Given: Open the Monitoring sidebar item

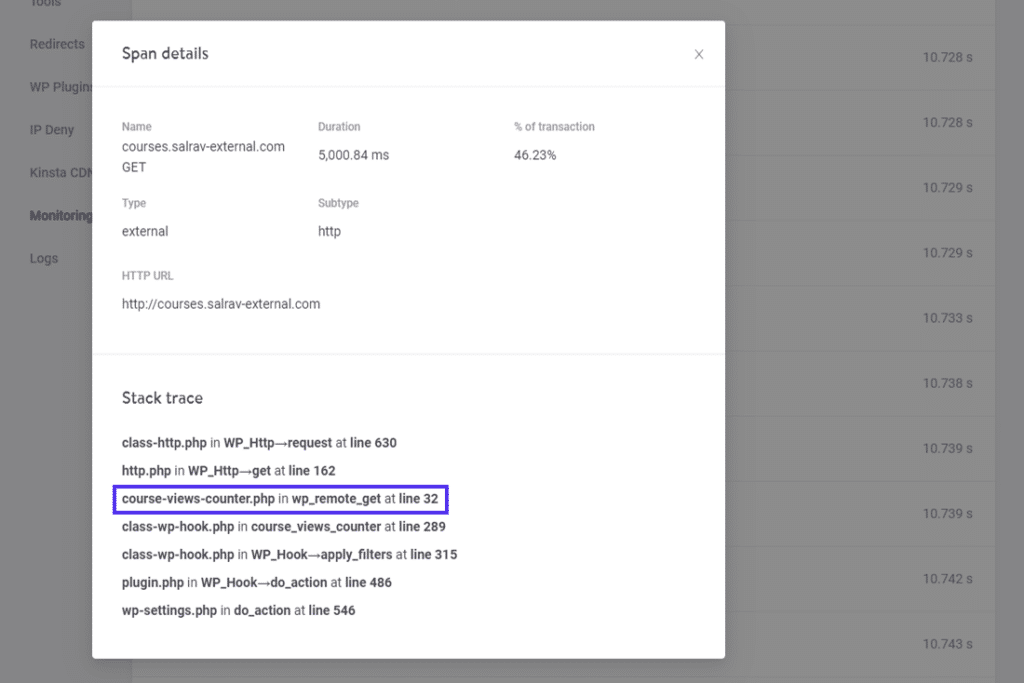Looking at the screenshot, I should pyautogui.click(x=60, y=216).
